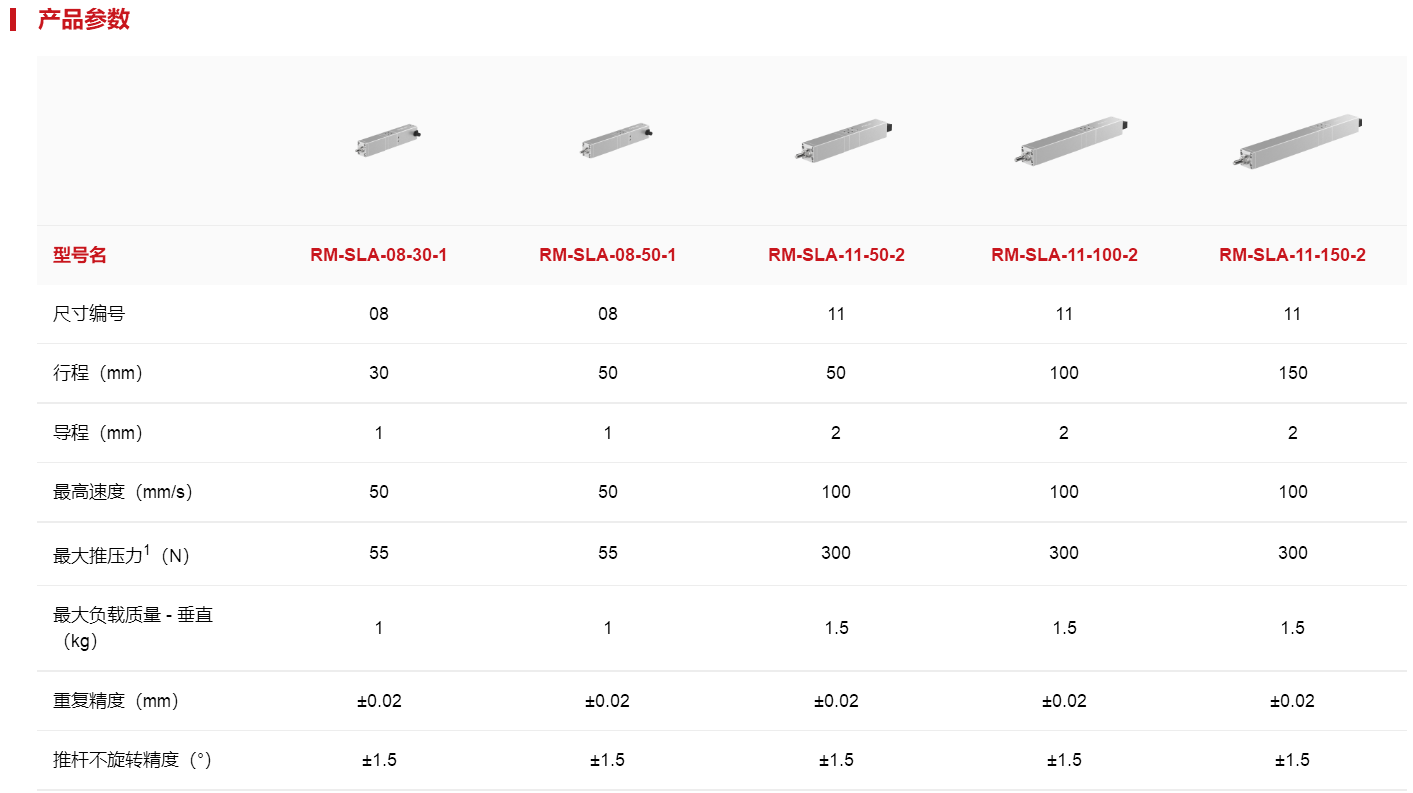
Task: Click the RM-SLA-08-30-1 model name
Action: (x=379, y=255)
